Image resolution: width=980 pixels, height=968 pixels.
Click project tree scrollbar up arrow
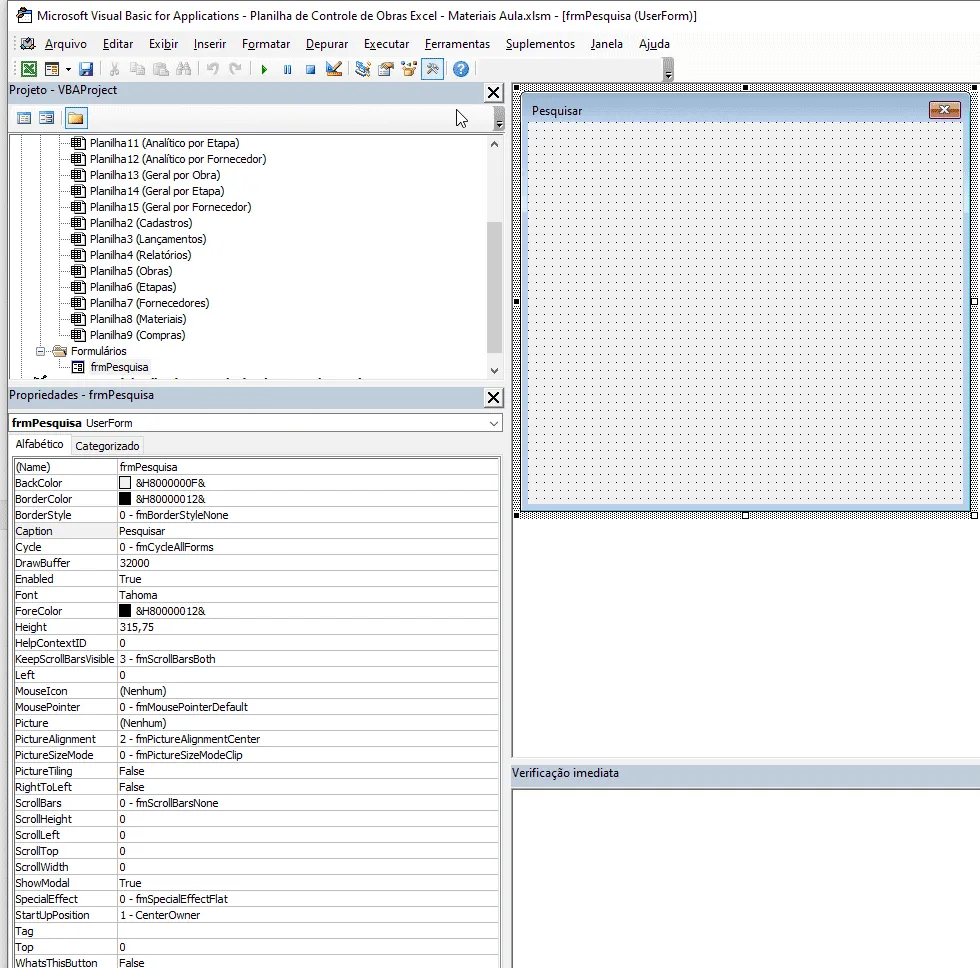tap(494, 144)
